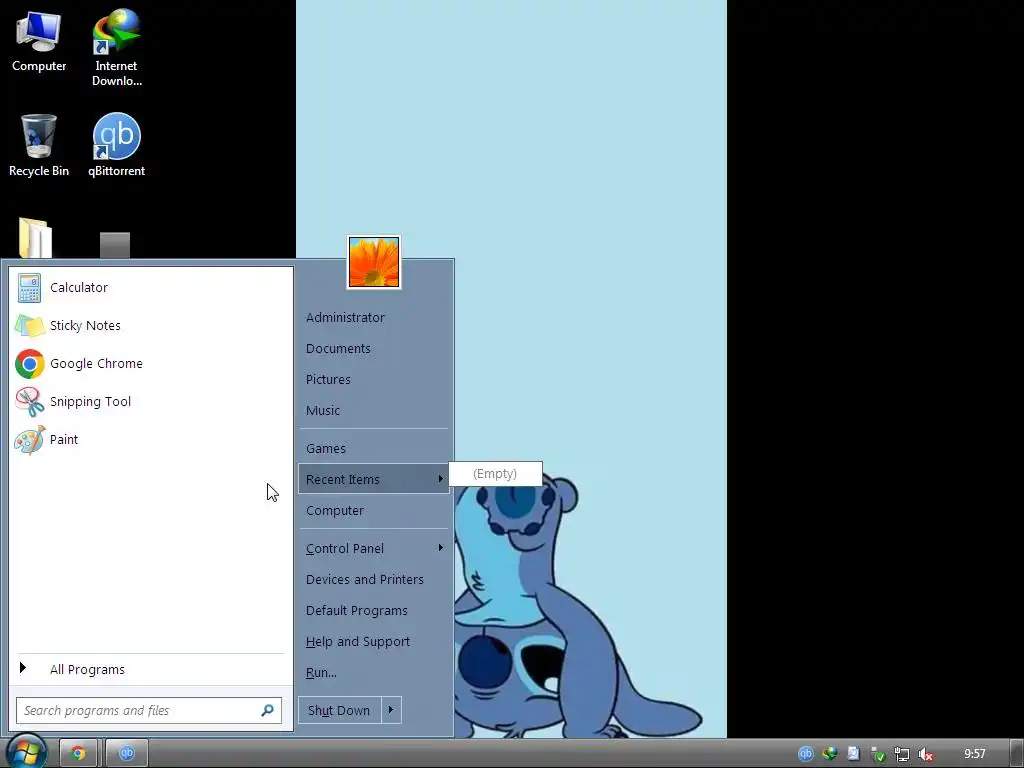Switch to qBittorrent on the taskbar
Image resolution: width=1024 pixels, height=768 pixels.
[x=127, y=754]
